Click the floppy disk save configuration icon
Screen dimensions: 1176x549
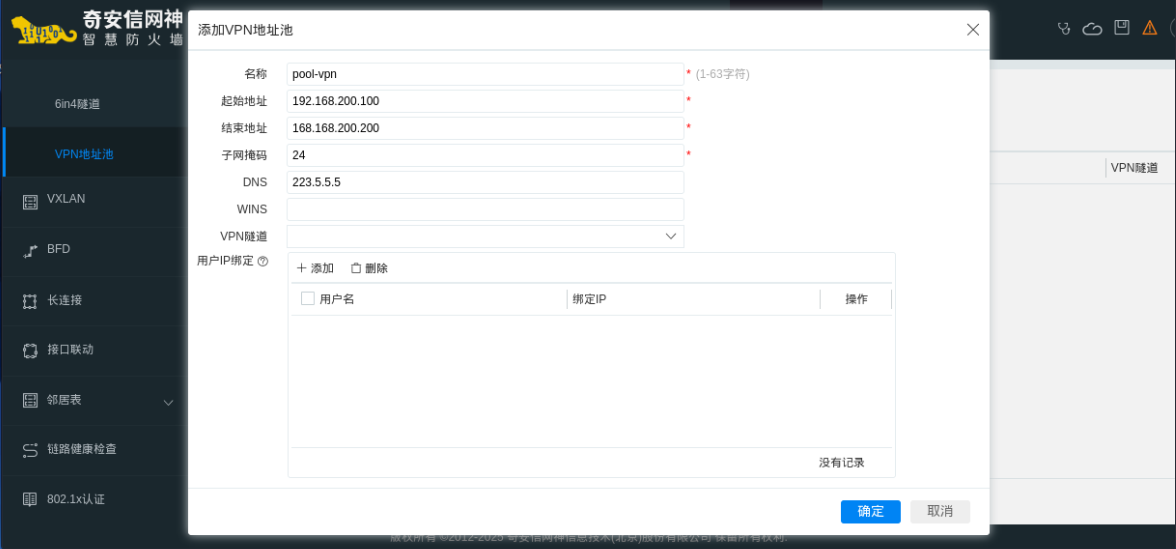(1122, 28)
